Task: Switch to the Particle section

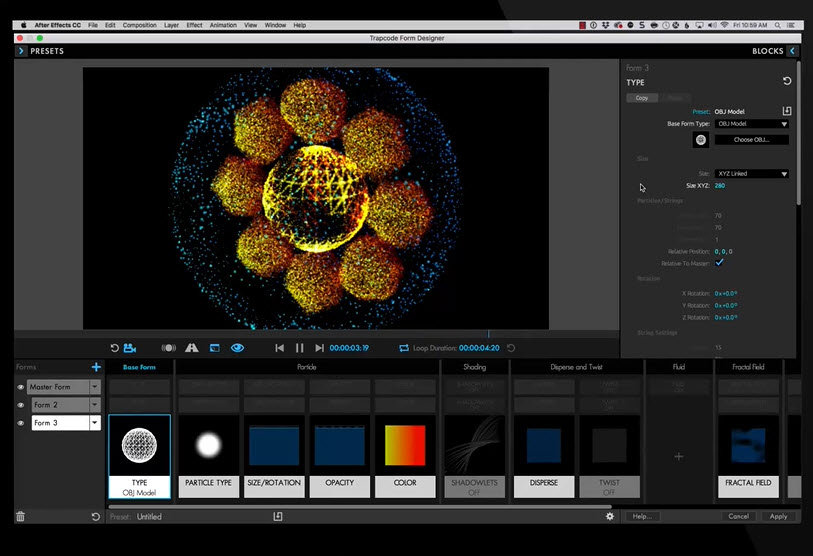Action: tap(306, 367)
